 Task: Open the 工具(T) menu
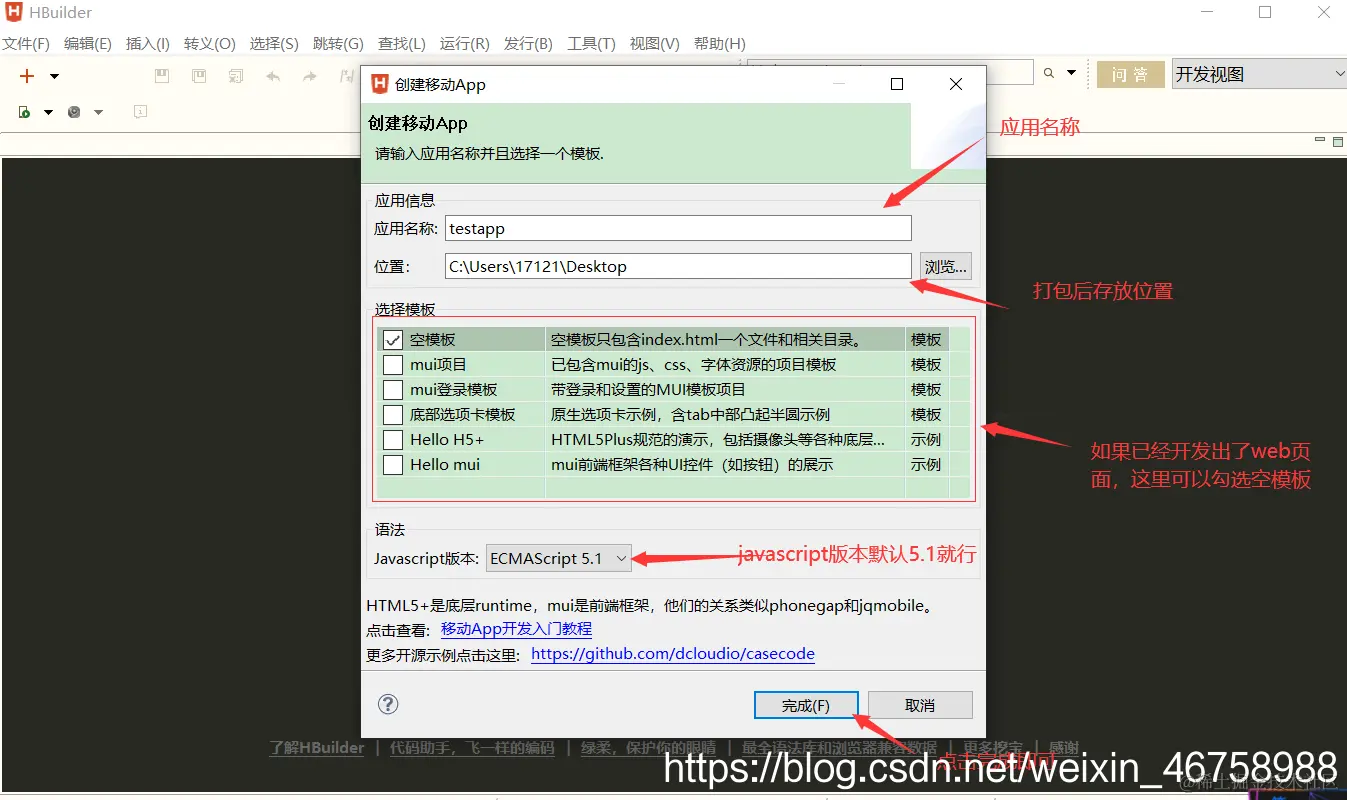[x=589, y=43]
